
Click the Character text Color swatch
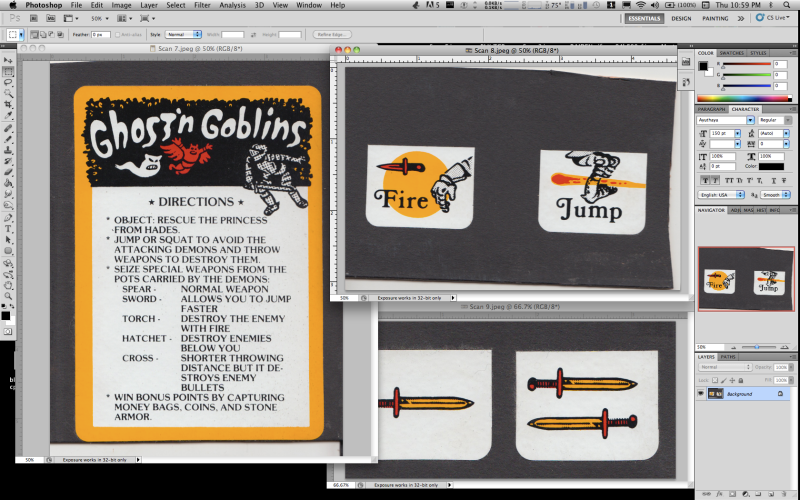pyautogui.click(x=771, y=166)
